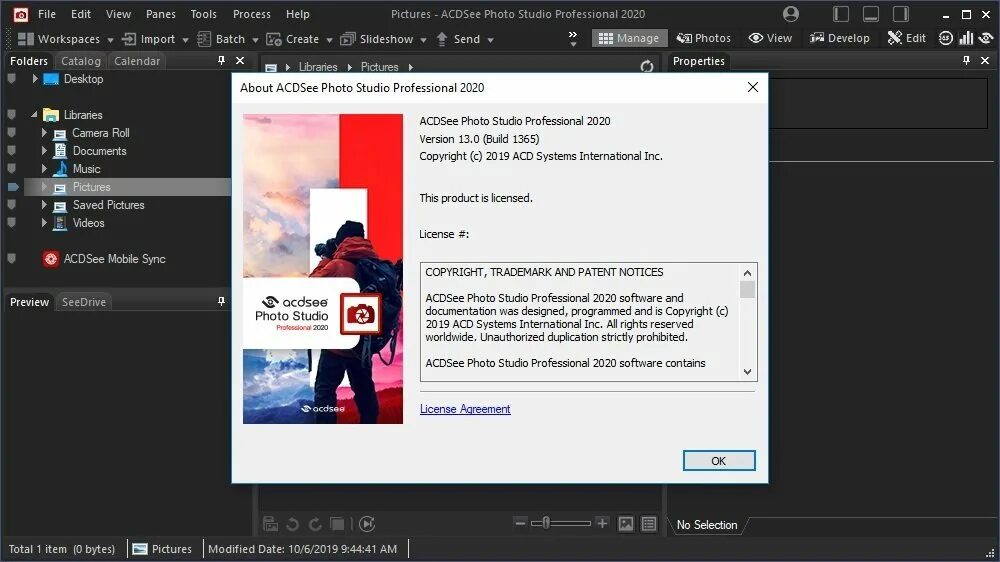1000x562 pixels.
Task: Show hidden toolbar items via overflow chevron
Action: click(x=573, y=38)
